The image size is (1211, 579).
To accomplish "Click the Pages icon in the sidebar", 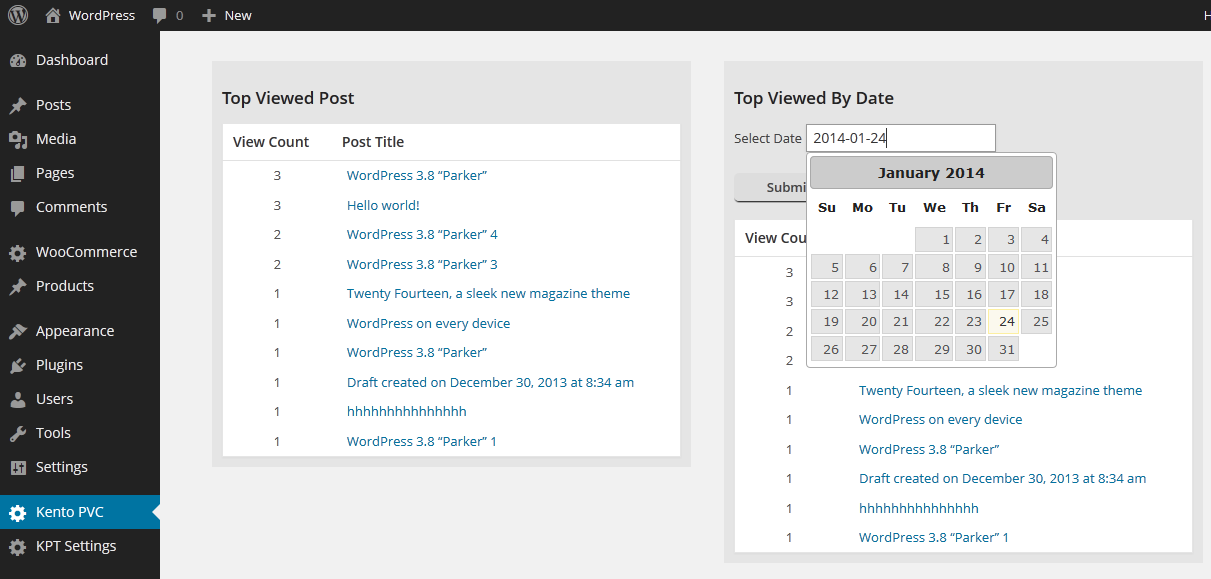I will pos(18,174).
